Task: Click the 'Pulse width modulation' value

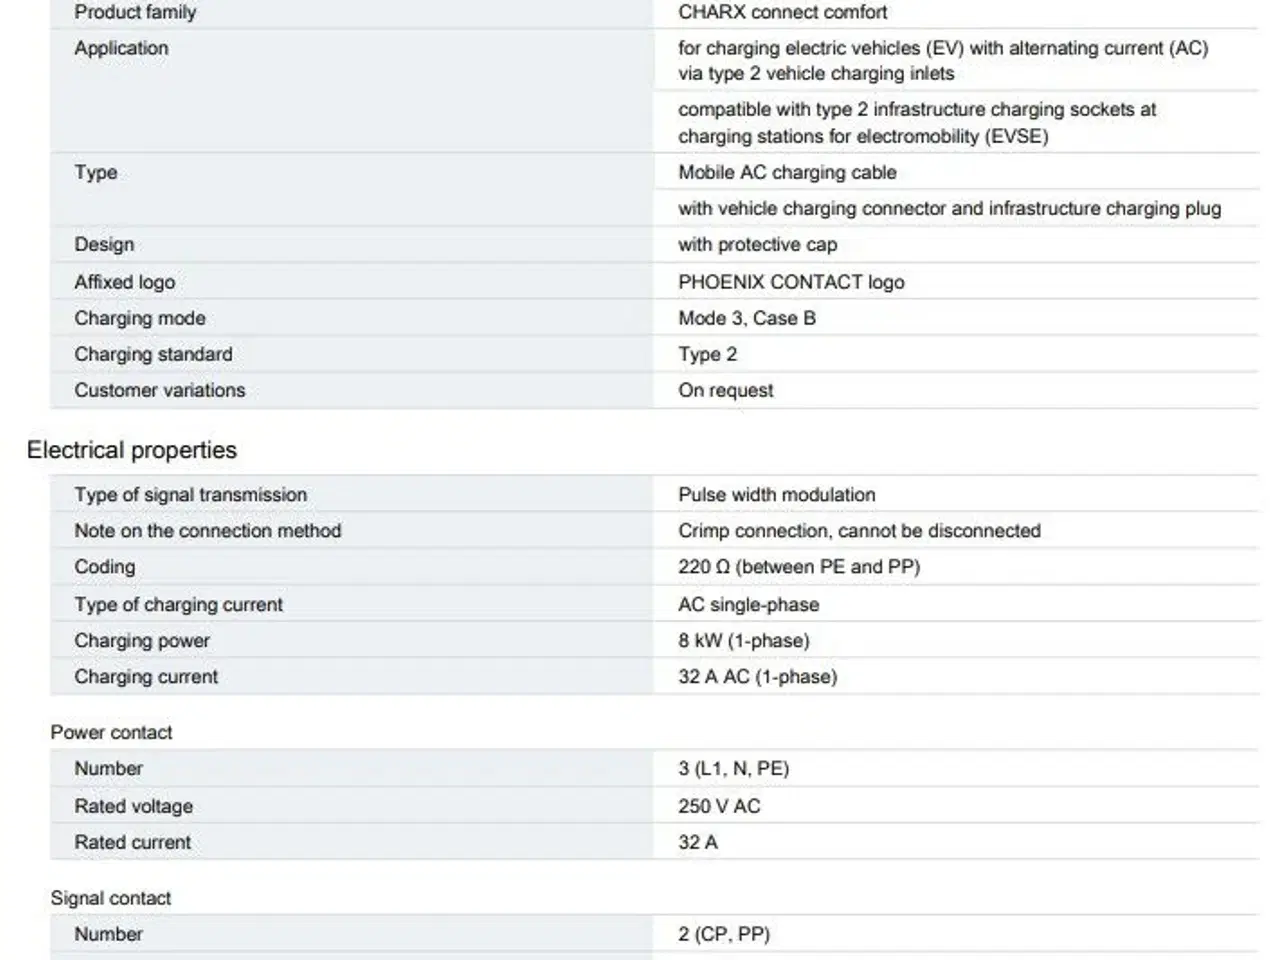Action: tap(776, 494)
